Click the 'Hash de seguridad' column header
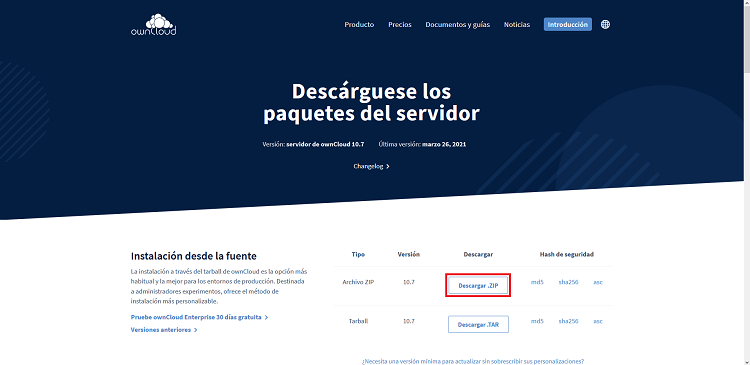Screen dimensions: 750x365 pos(567,254)
